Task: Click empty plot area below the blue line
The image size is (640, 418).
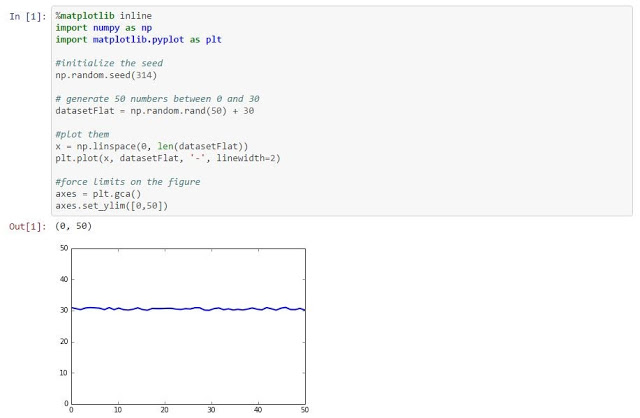Action: (x=187, y=360)
